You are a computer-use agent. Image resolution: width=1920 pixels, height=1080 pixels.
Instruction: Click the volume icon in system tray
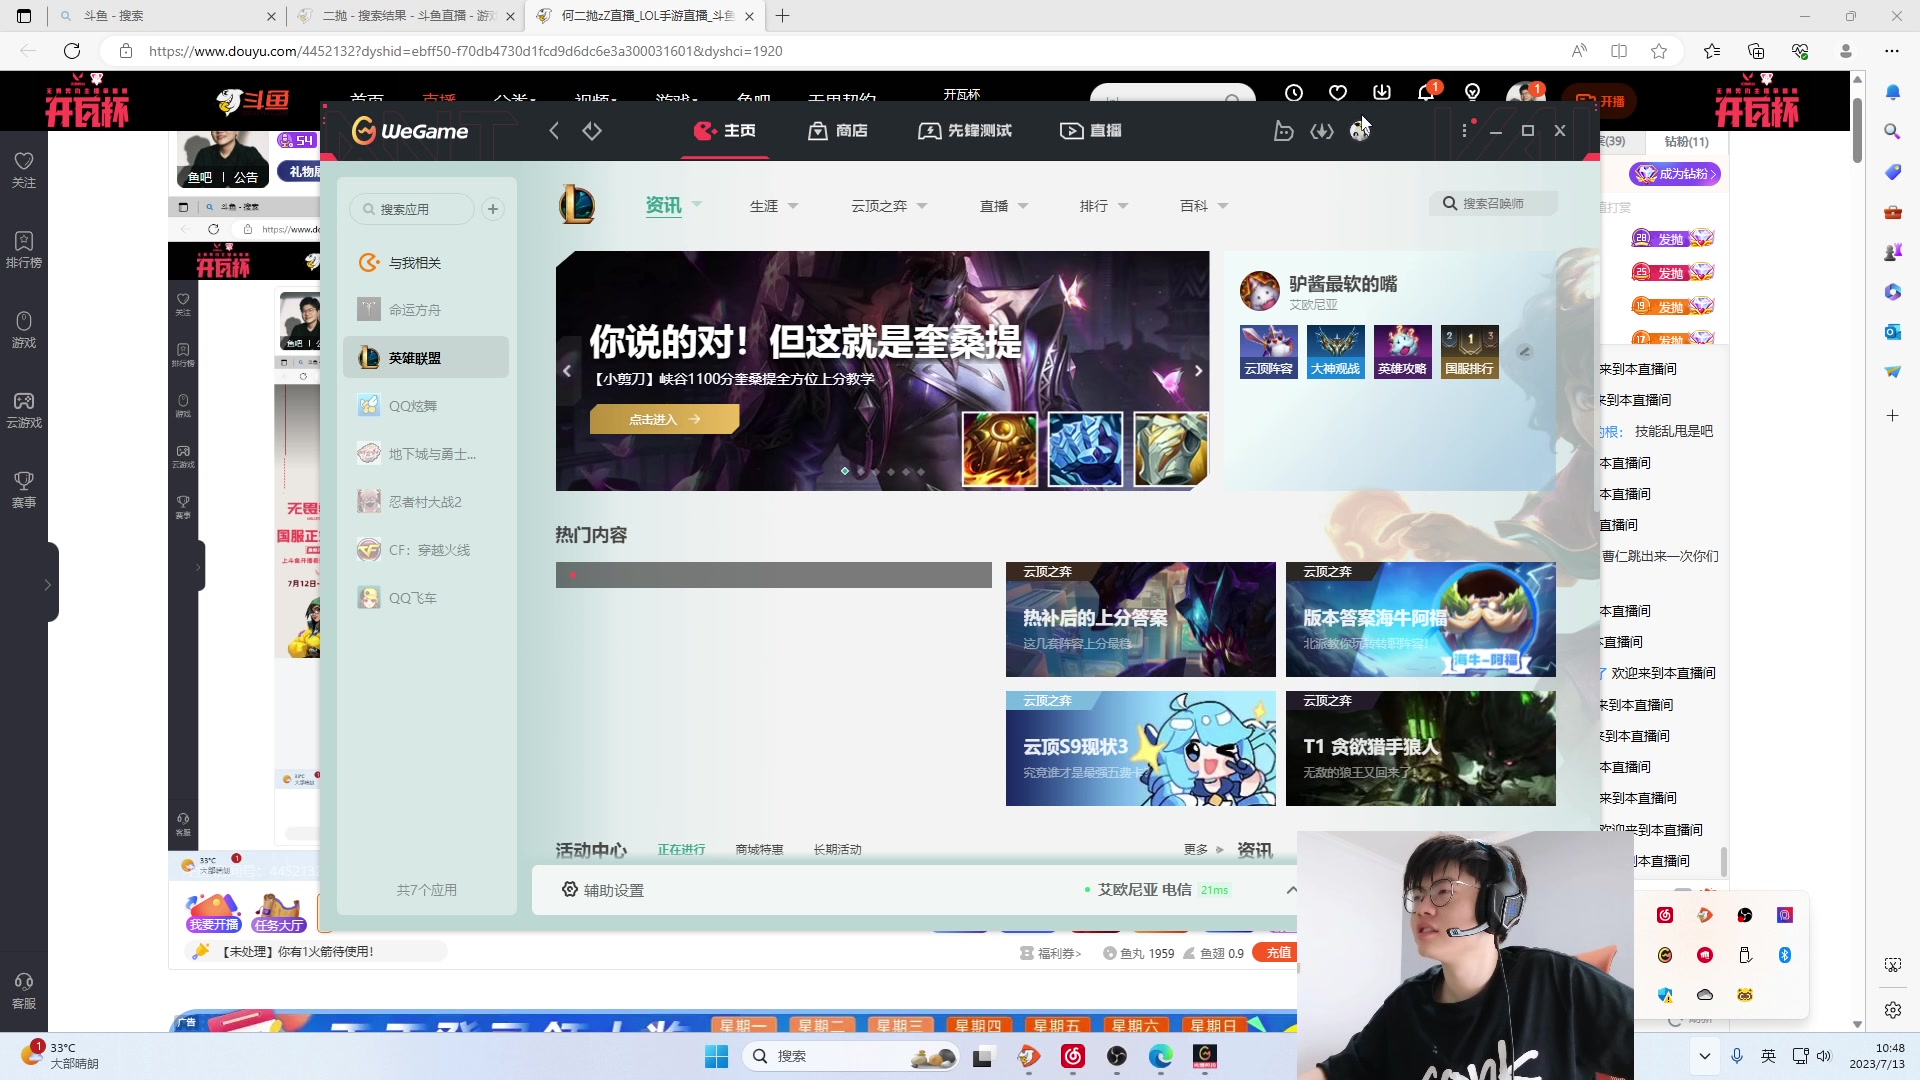point(1824,1056)
